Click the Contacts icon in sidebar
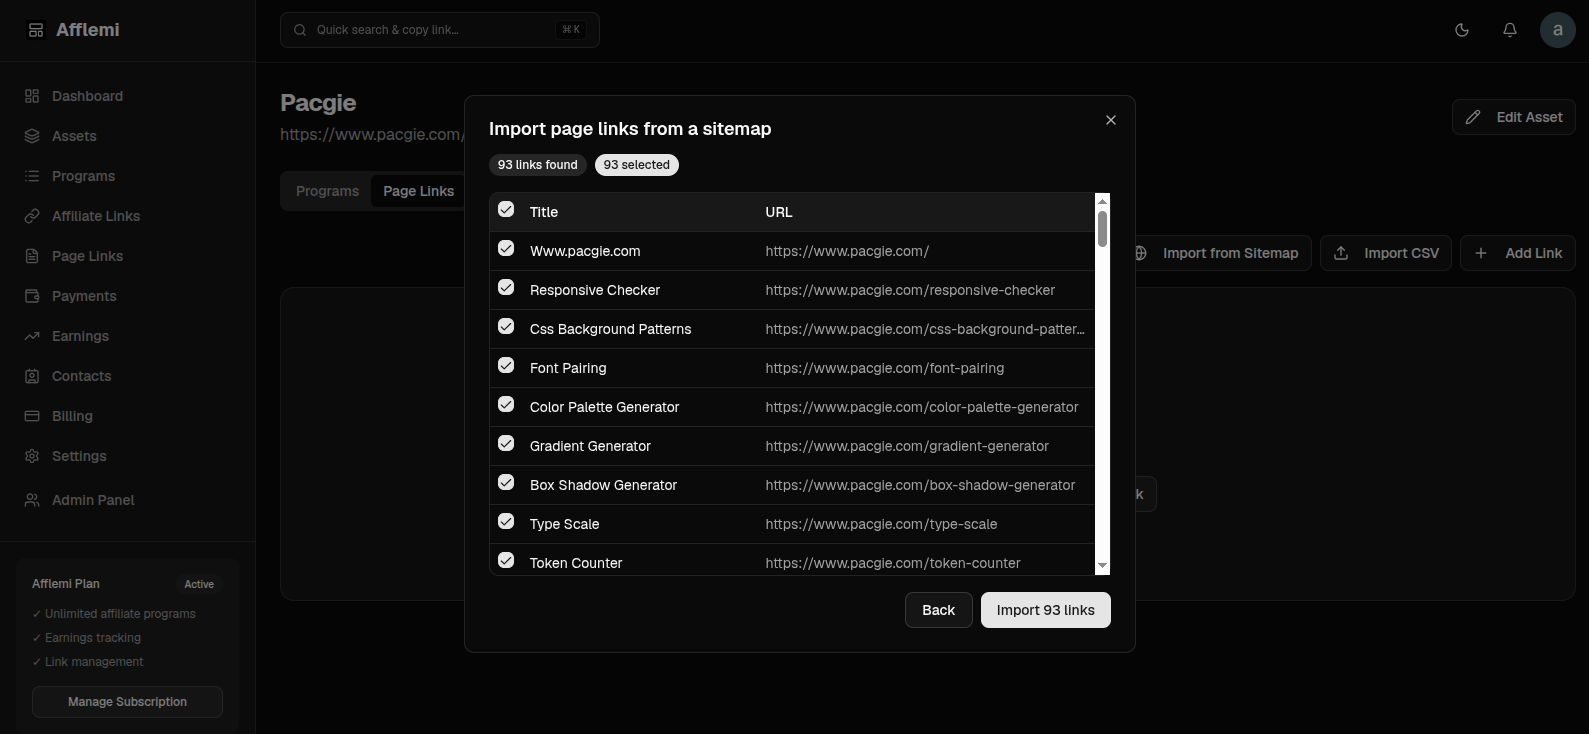This screenshot has width=1589, height=734. click(x=32, y=376)
